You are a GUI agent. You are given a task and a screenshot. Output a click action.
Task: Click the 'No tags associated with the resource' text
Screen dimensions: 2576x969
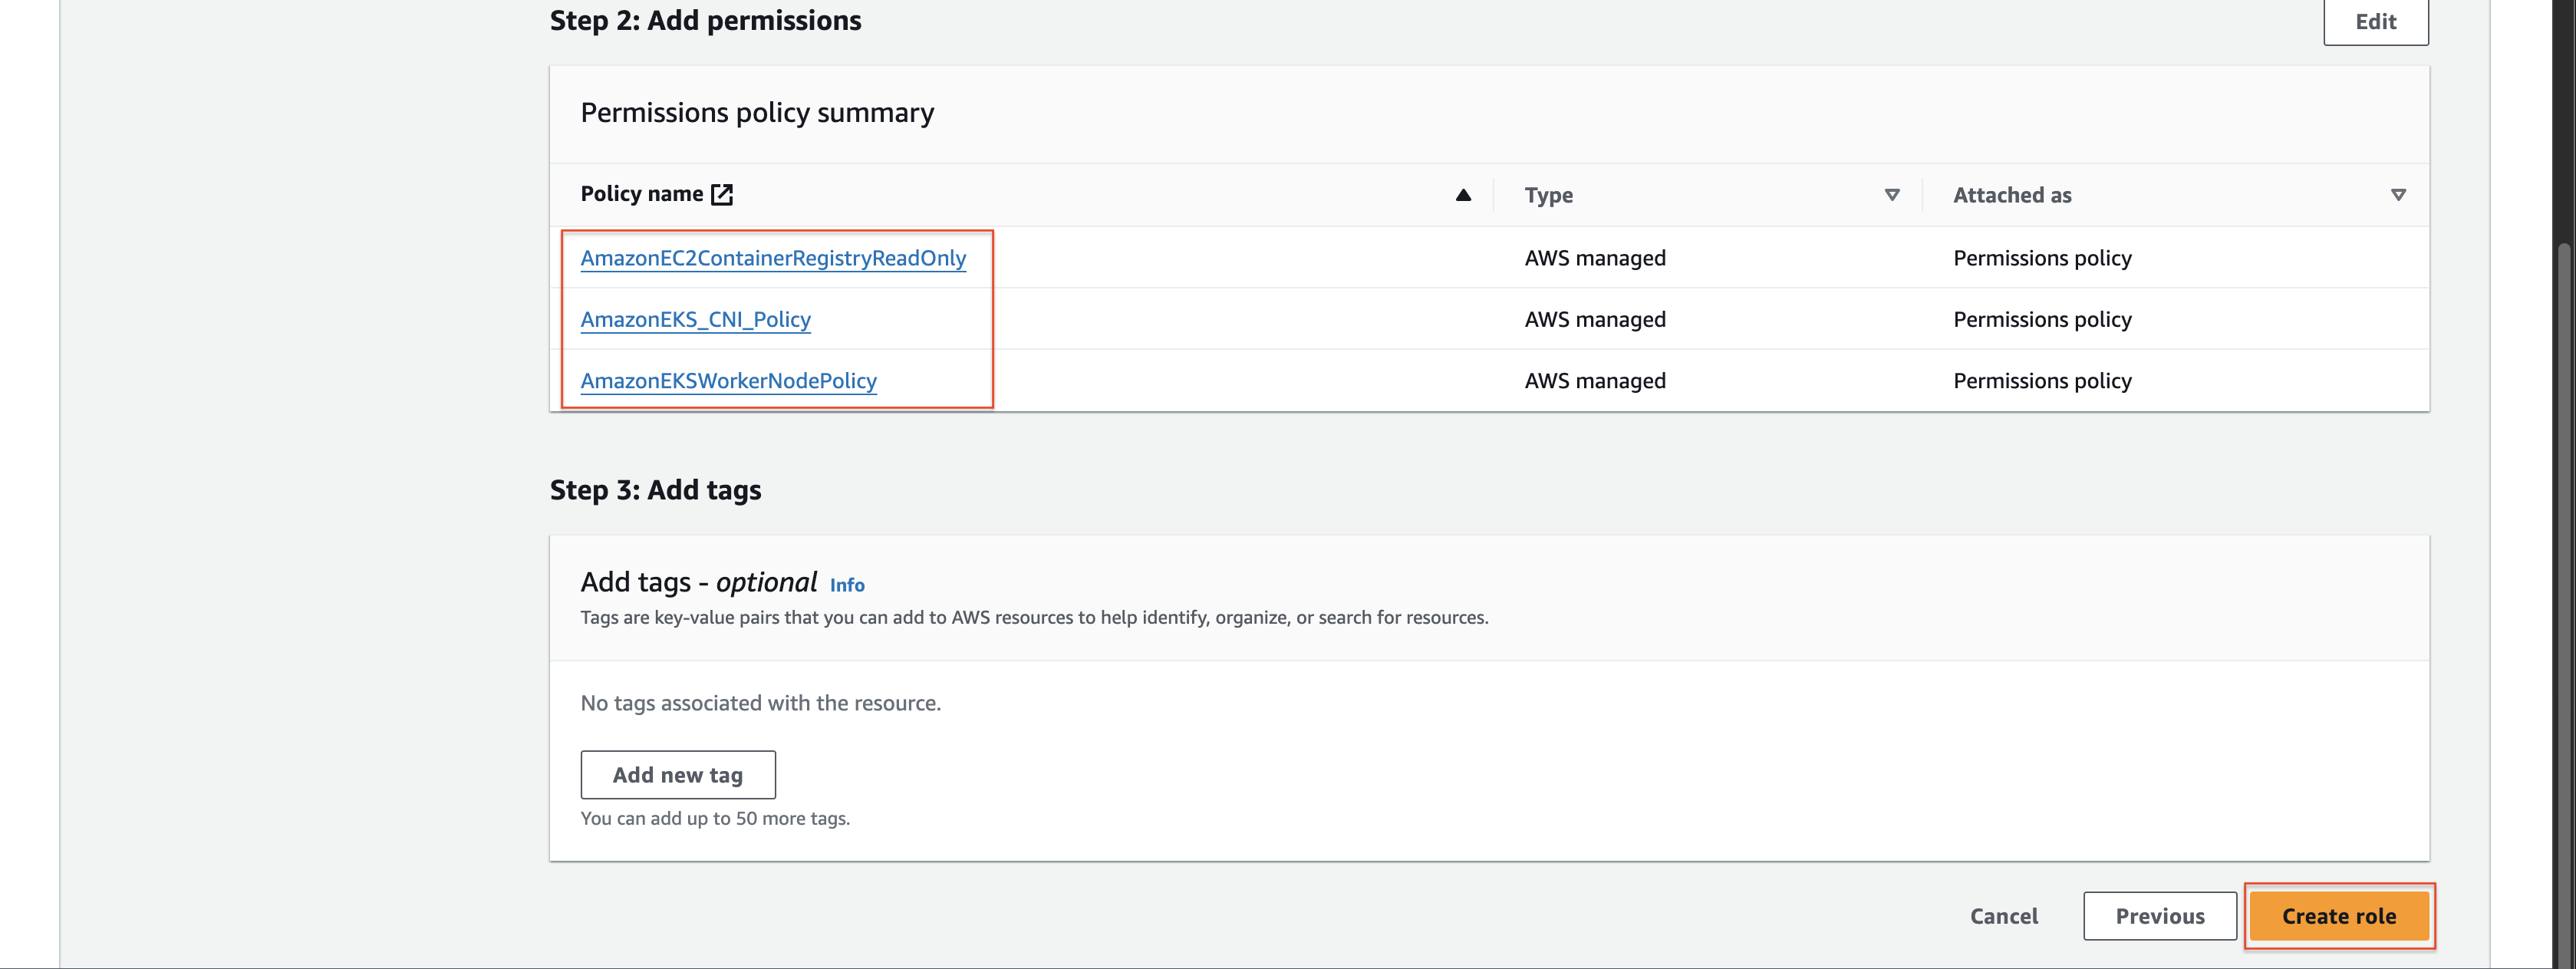[x=760, y=703]
